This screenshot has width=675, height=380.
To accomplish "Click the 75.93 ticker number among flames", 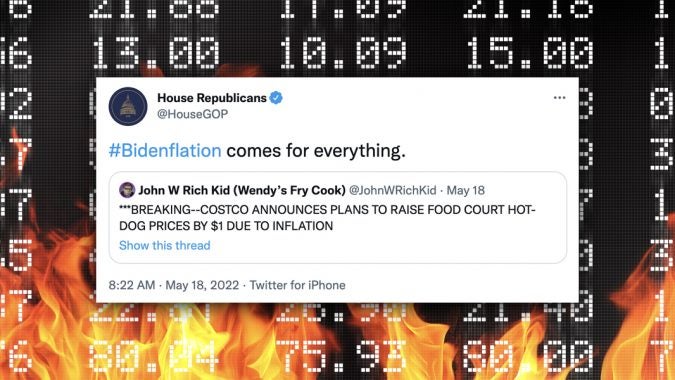I will 341,356.
